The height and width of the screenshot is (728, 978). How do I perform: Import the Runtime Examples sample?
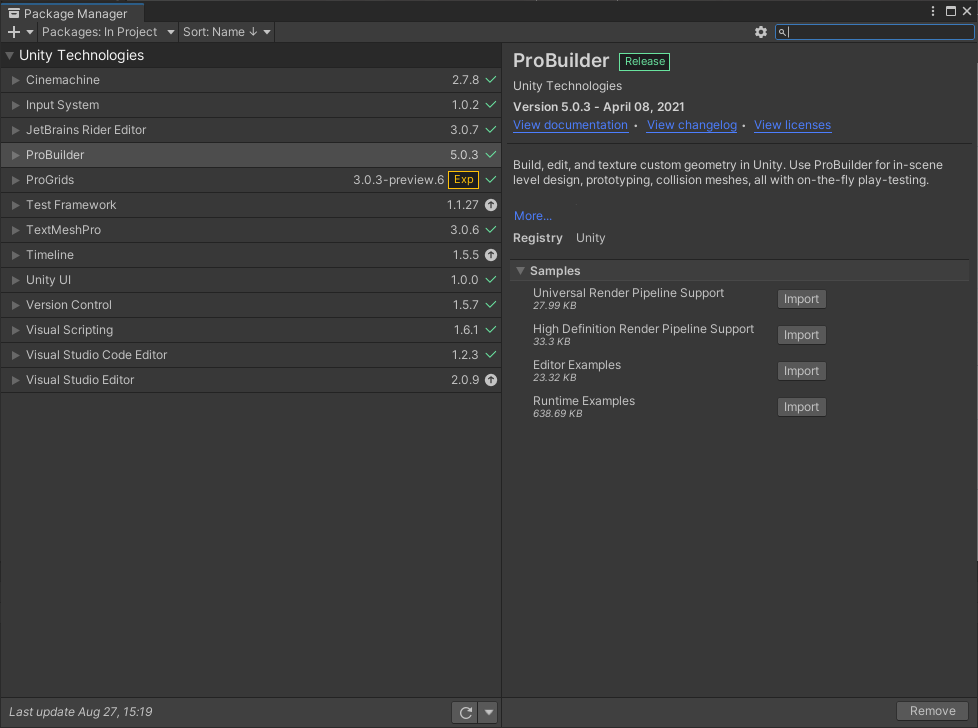click(801, 407)
